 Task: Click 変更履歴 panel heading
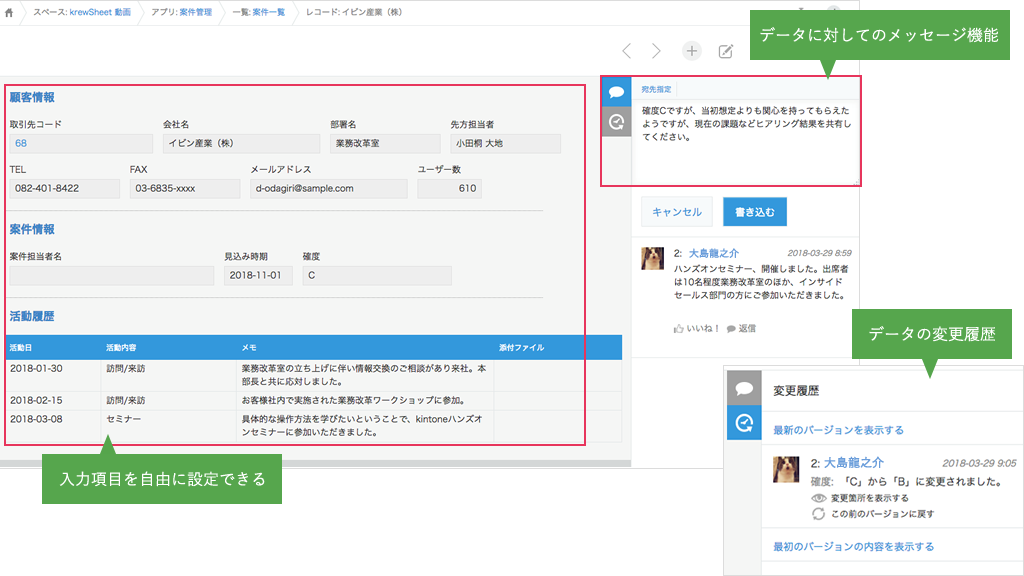click(796, 391)
